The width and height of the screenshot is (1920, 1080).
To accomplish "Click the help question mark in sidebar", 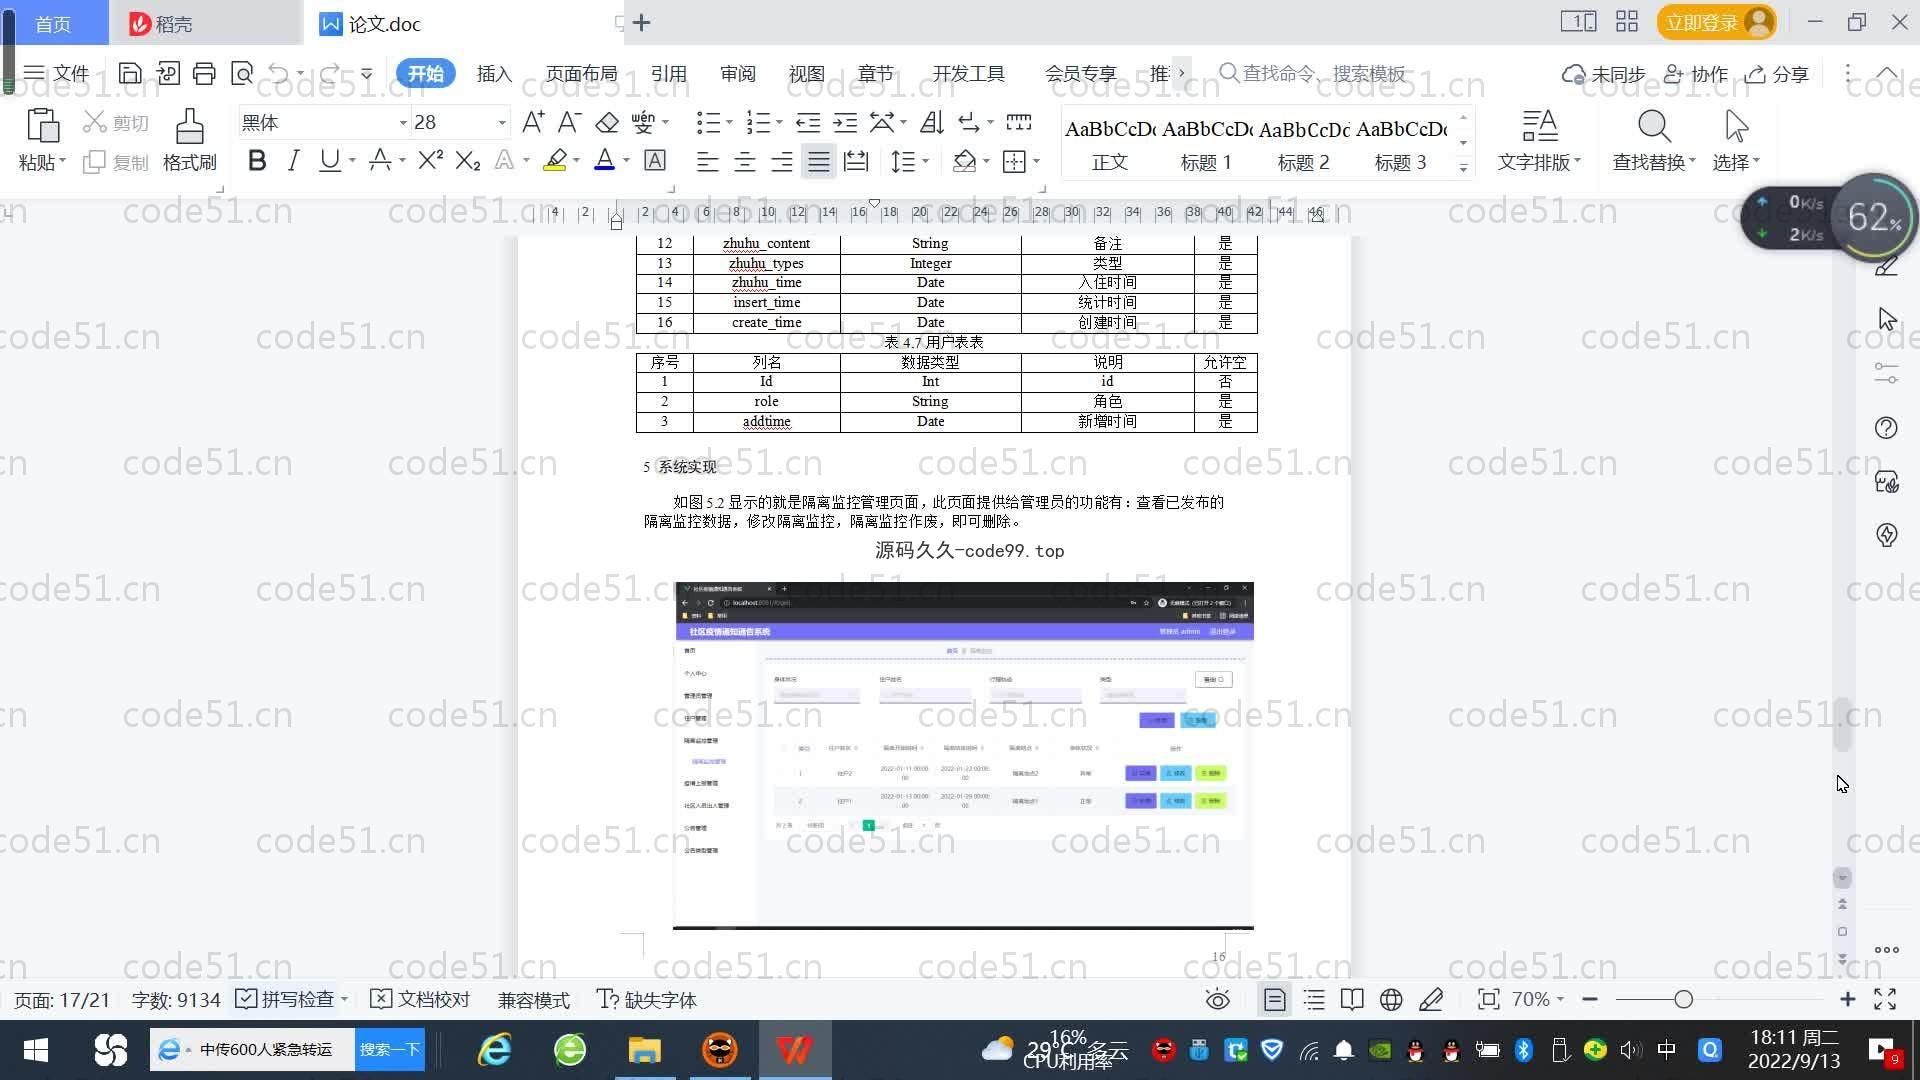I will (1886, 428).
